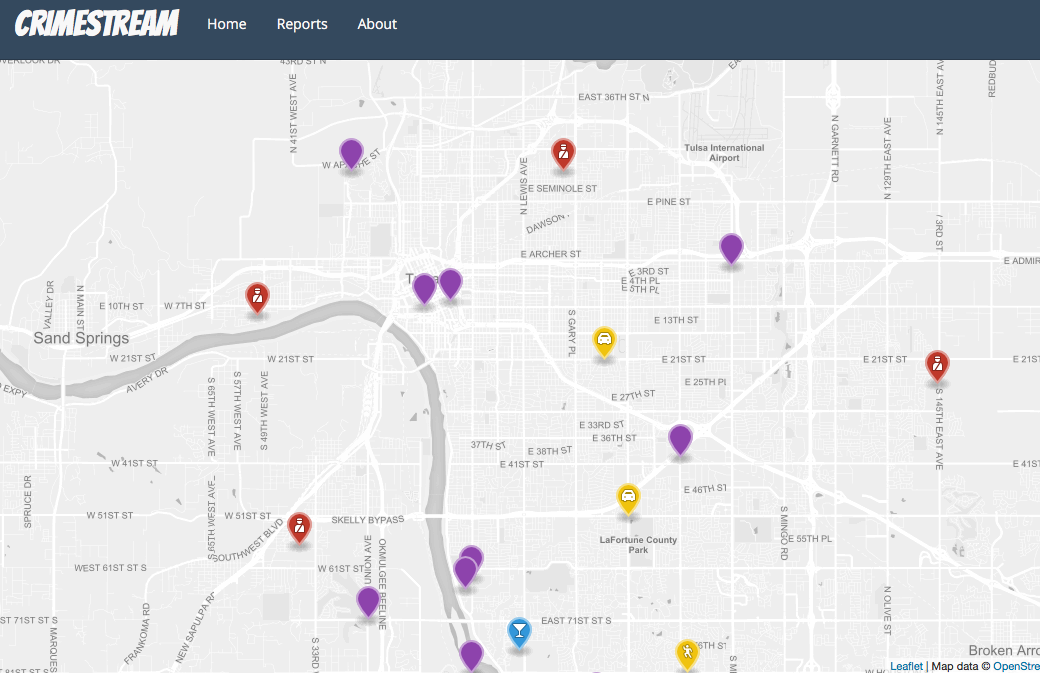Open the About page
The image size is (1040, 673).
(x=377, y=23)
